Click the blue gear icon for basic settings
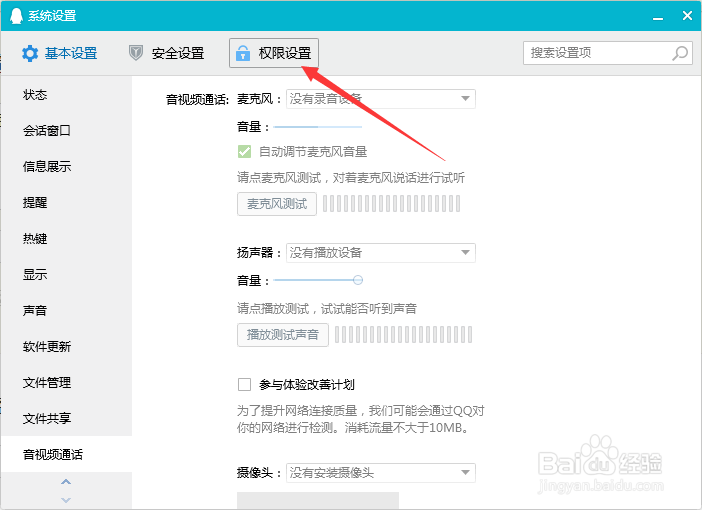Viewport: 702px width, 510px height. click(x=30, y=53)
